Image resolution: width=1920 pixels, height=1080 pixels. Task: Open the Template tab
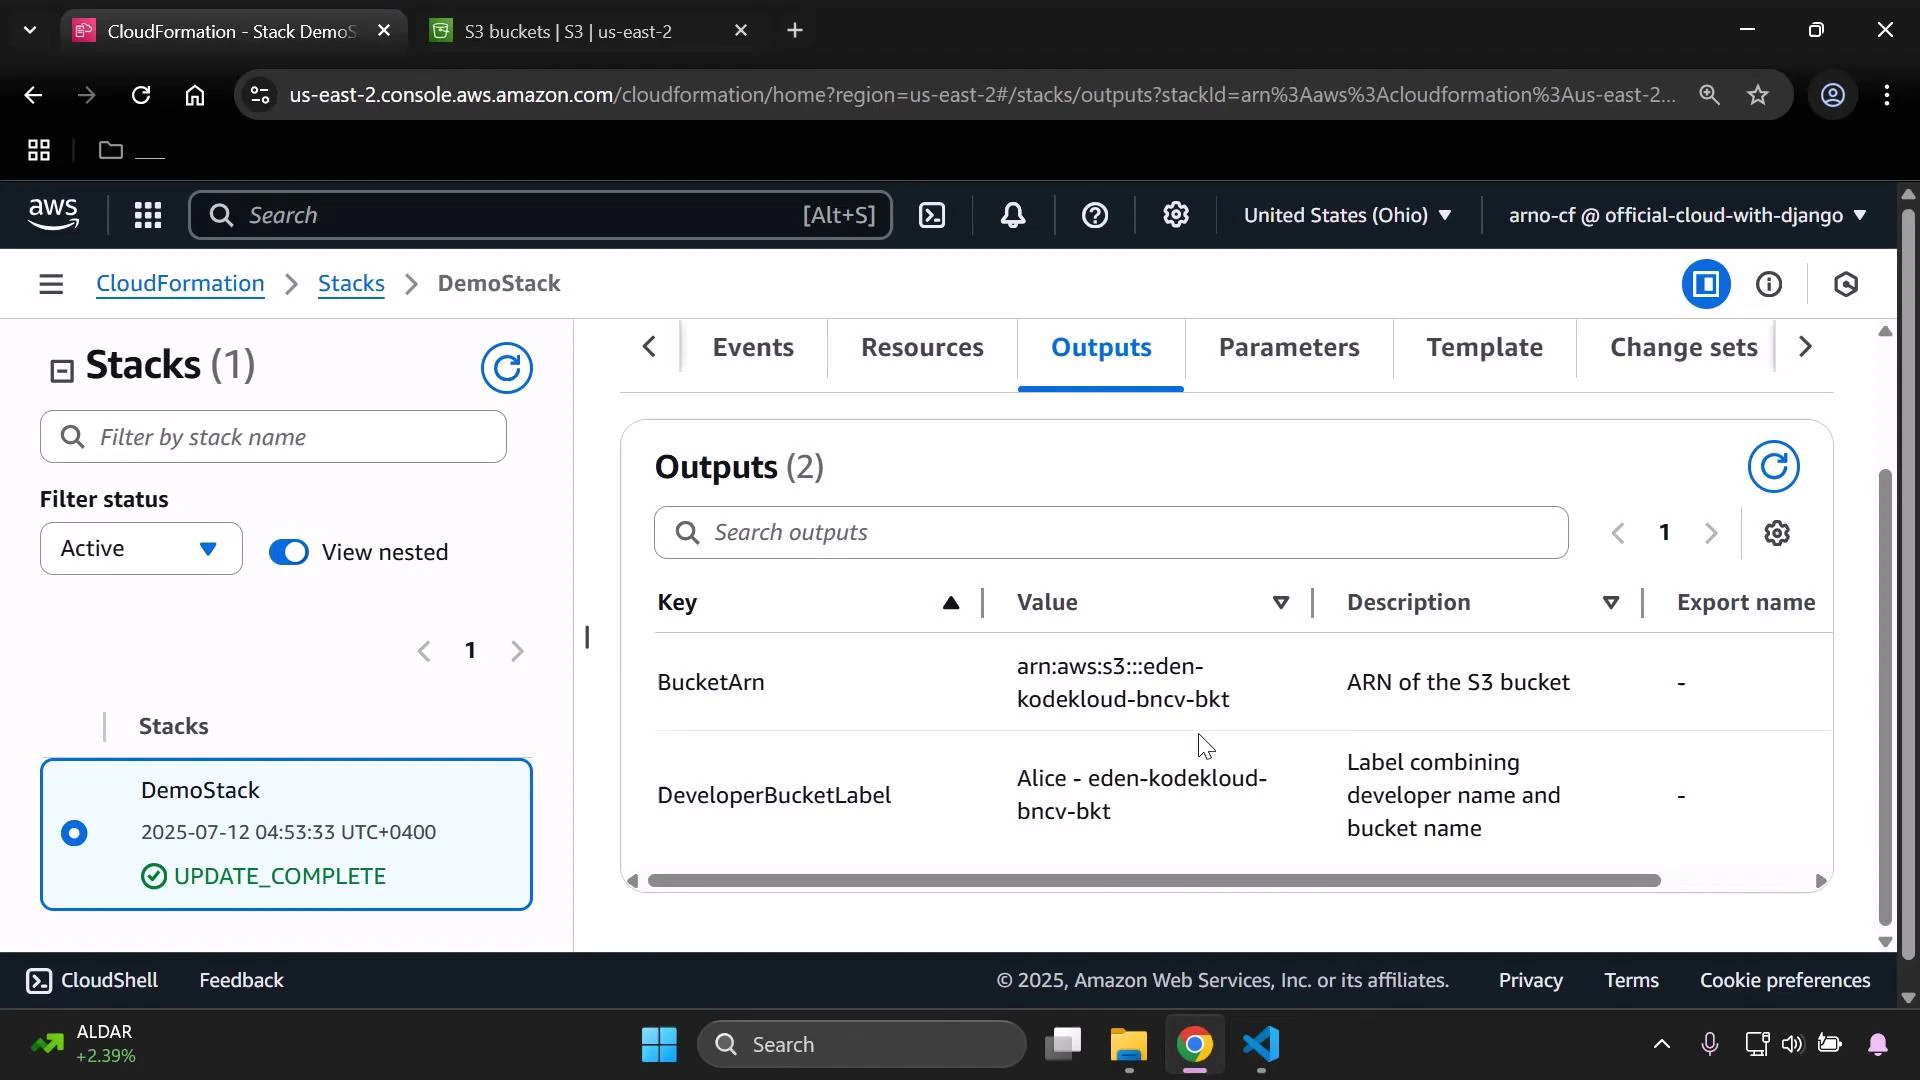[1484, 347]
